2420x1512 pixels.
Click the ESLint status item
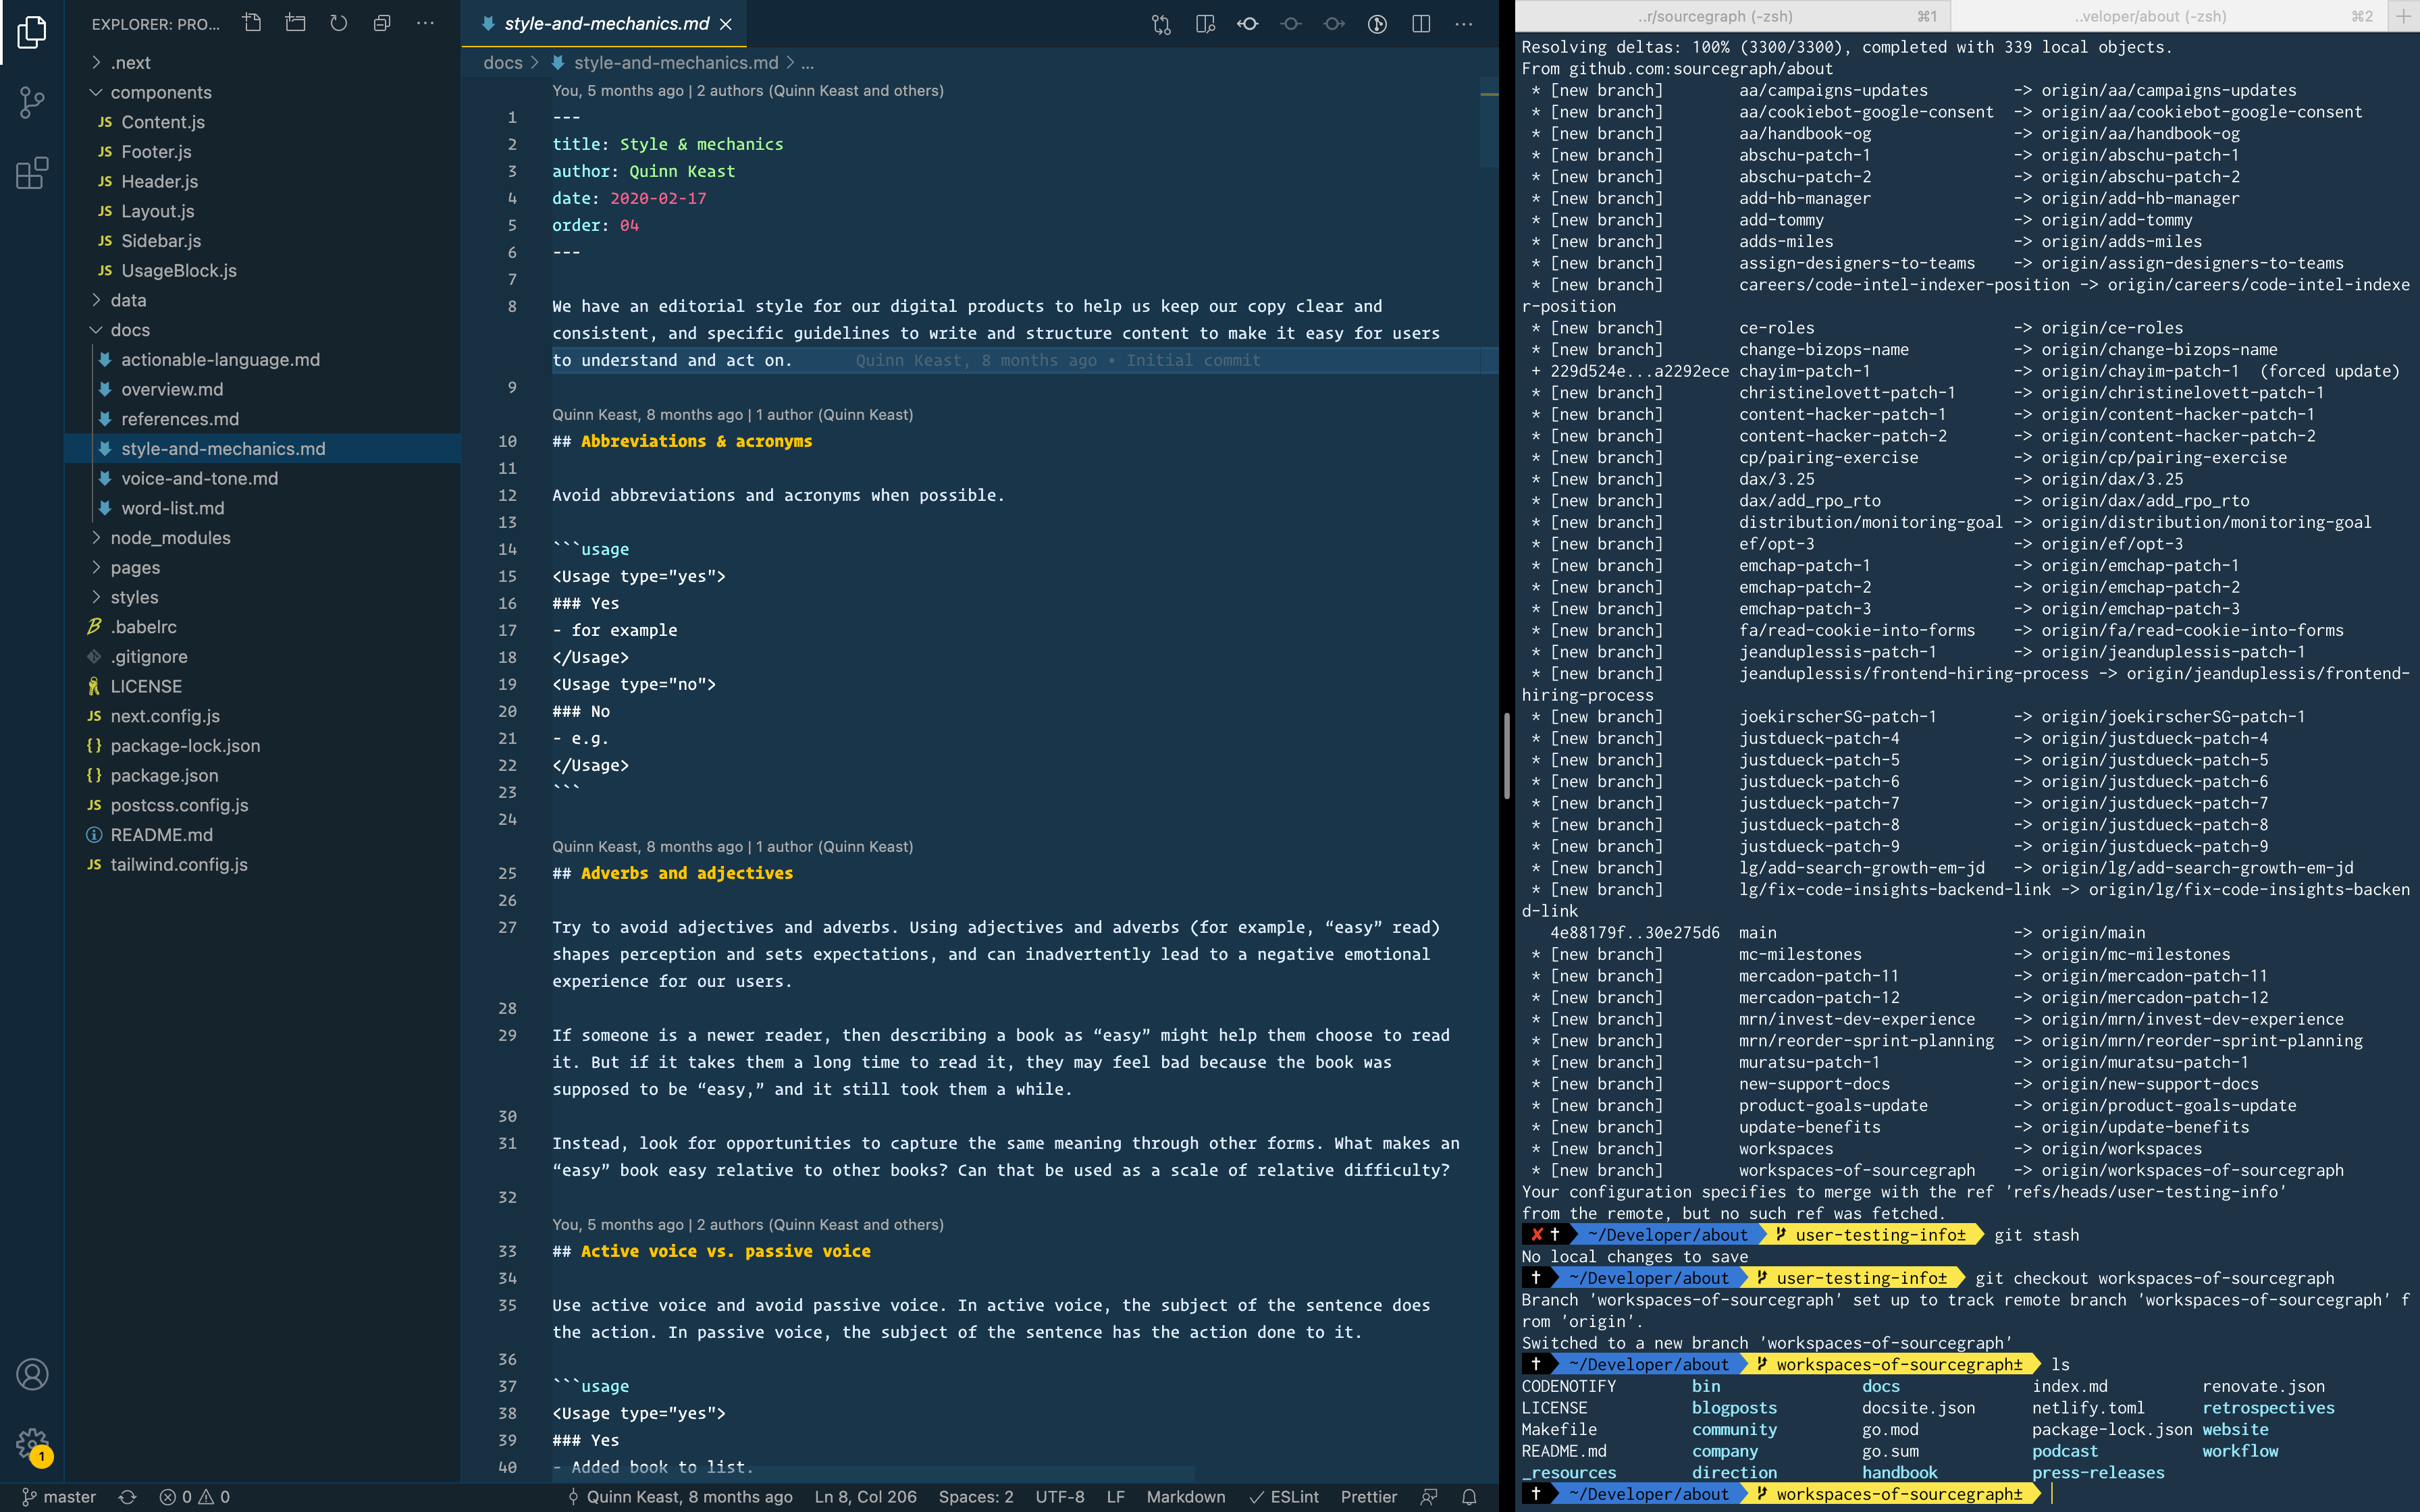pyautogui.click(x=1284, y=1497)
